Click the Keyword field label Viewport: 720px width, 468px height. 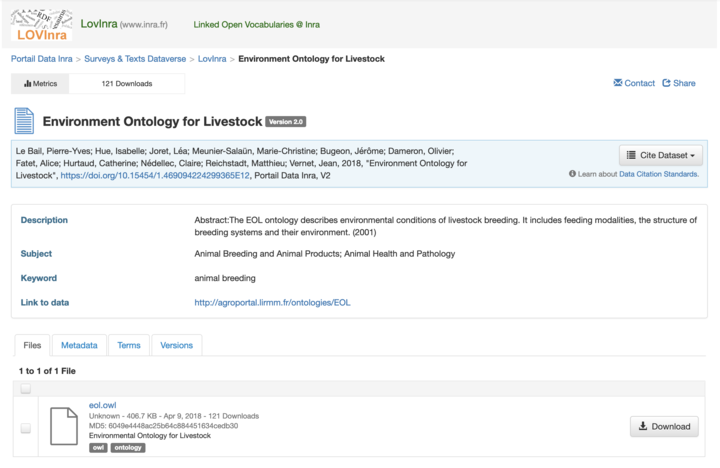39,278
